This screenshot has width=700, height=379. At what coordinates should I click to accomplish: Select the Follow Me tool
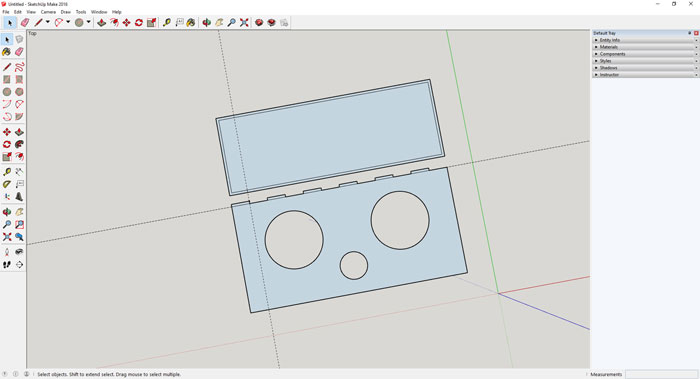point(19,144)
